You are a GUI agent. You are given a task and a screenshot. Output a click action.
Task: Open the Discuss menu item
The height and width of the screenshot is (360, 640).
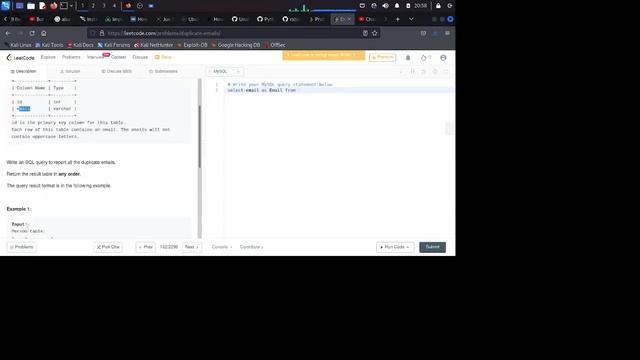click(140, 57)
